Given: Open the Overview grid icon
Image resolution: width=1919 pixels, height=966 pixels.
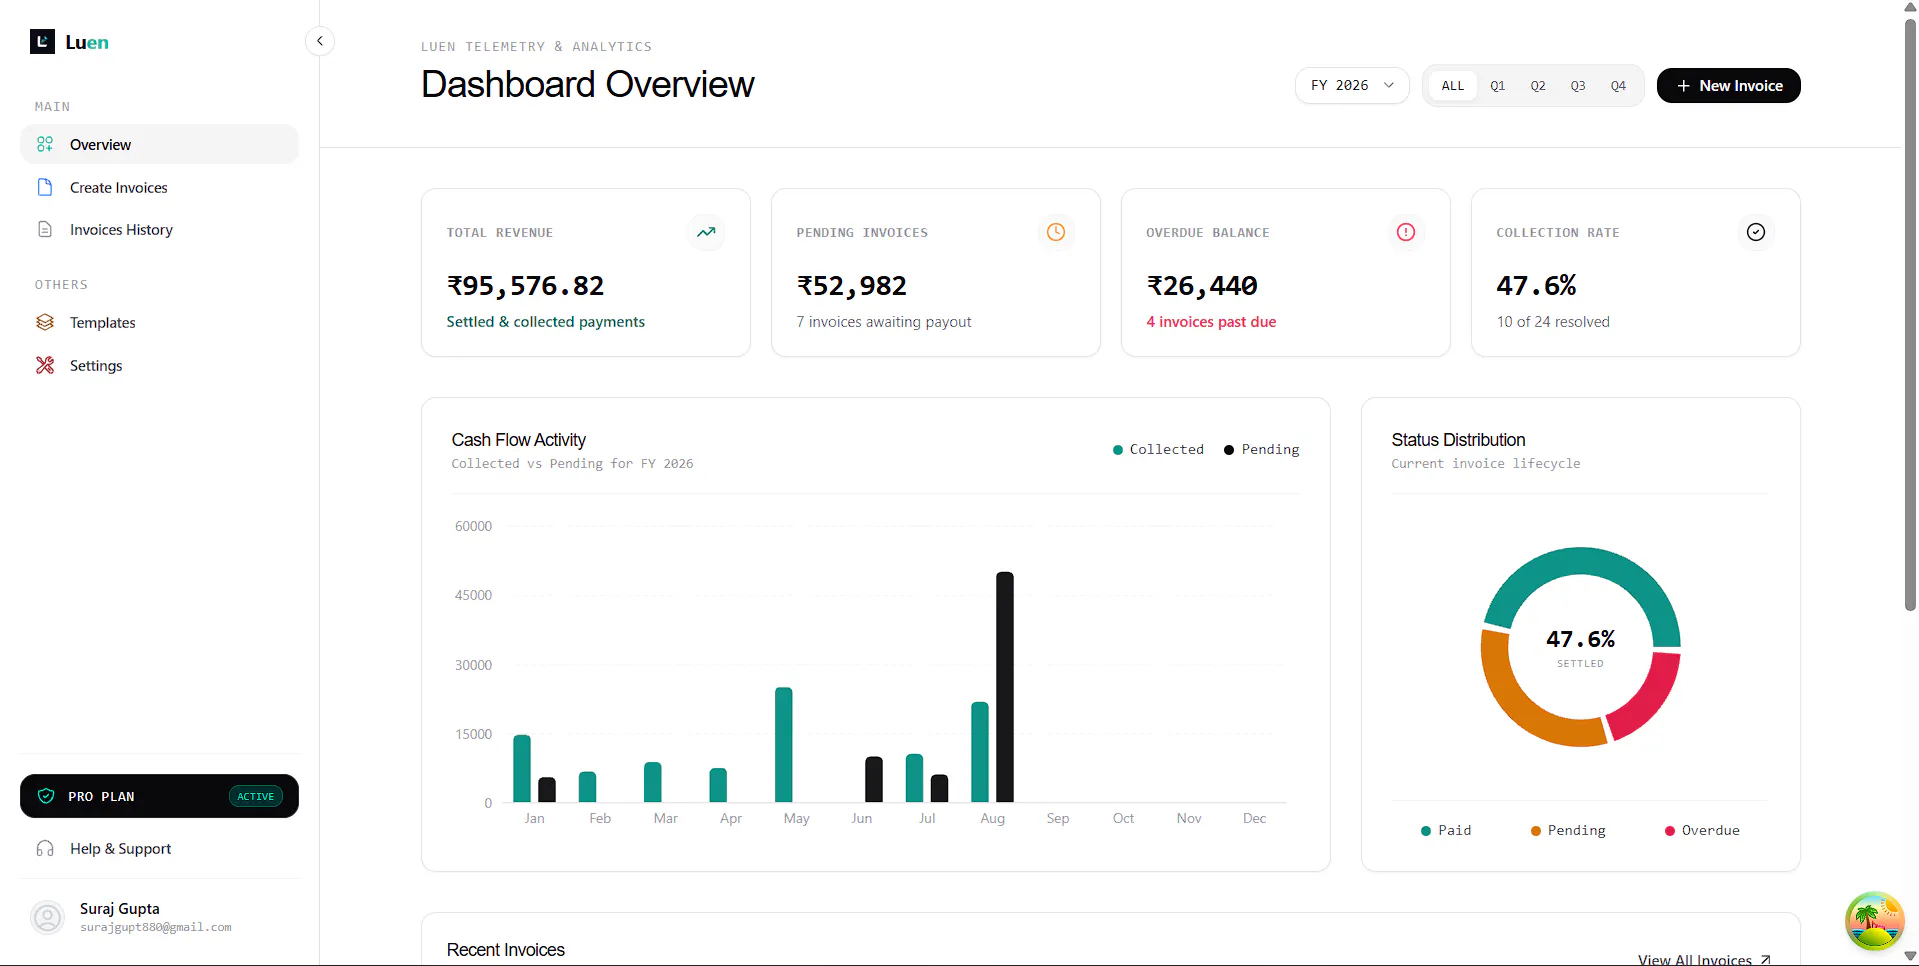Looking at the screenshot, I should (x=45, y=144).
